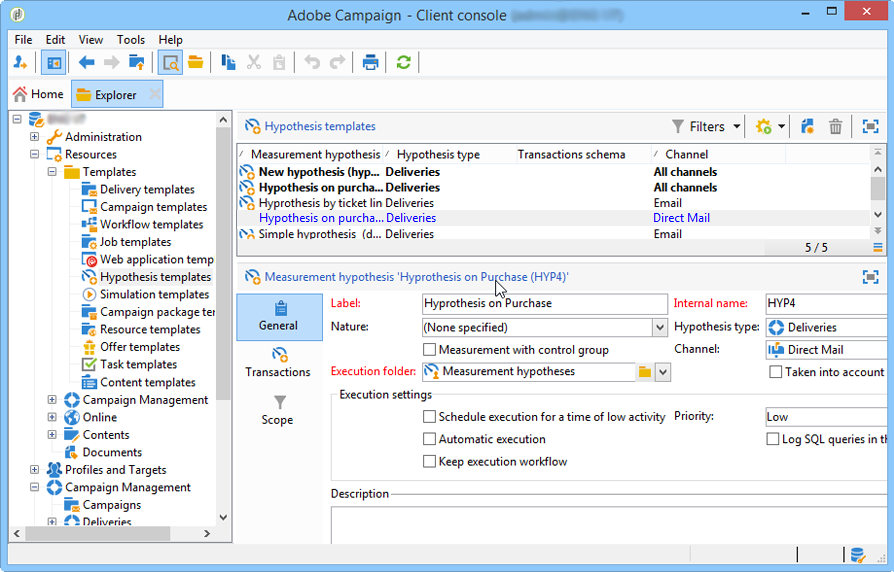
Task: Click the go-to-parent-folder toolbar icon
Action: pyautogui.click(x=137, y=62)
